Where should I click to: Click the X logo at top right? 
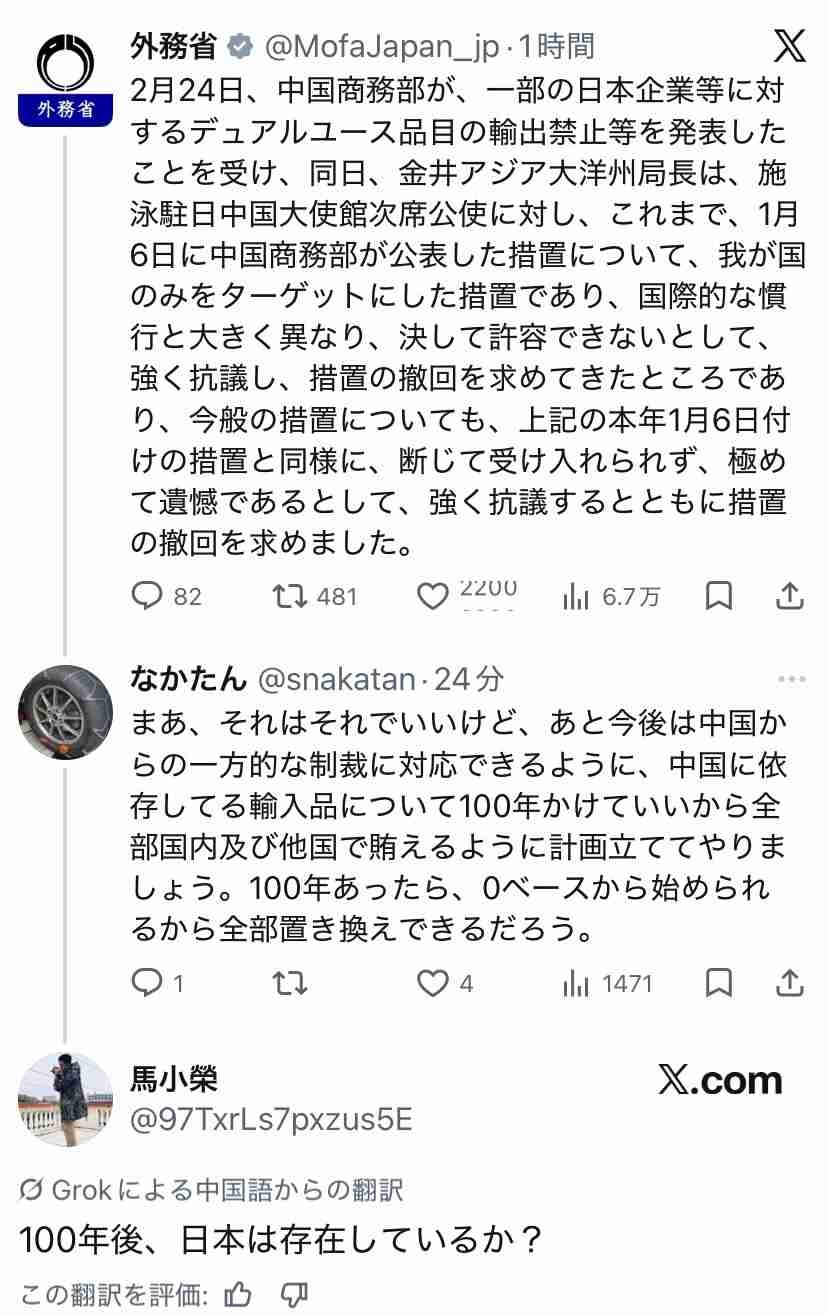click(790, 45)
